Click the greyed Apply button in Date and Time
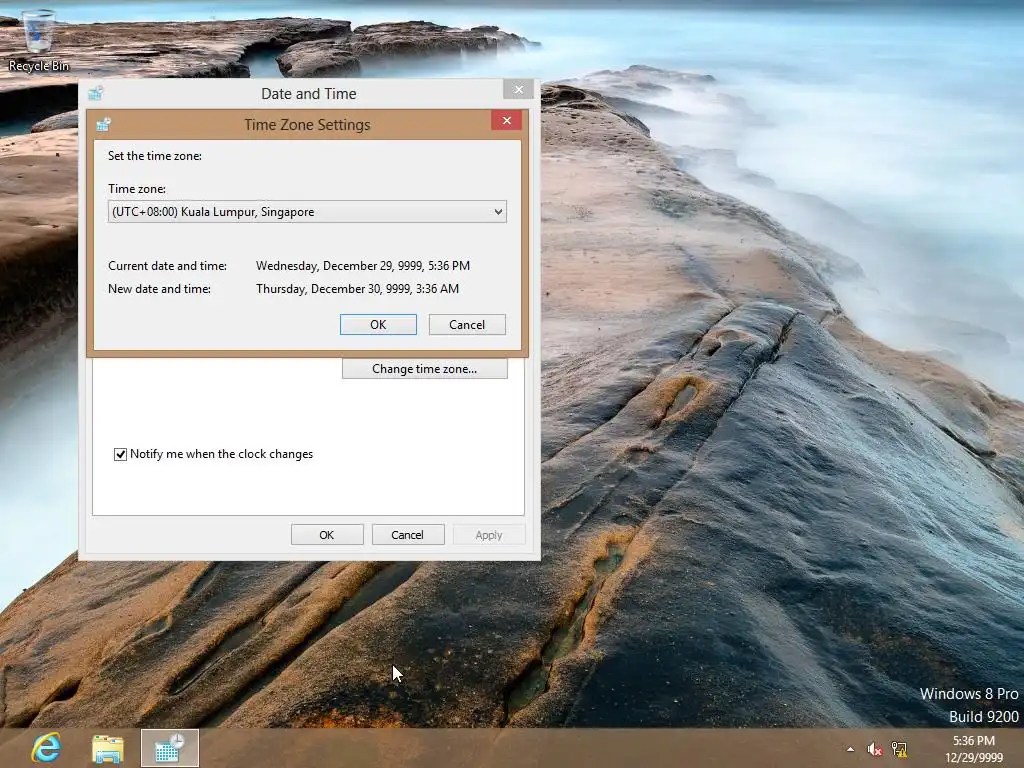The image size is (1024, 768). tap(488, 535)
